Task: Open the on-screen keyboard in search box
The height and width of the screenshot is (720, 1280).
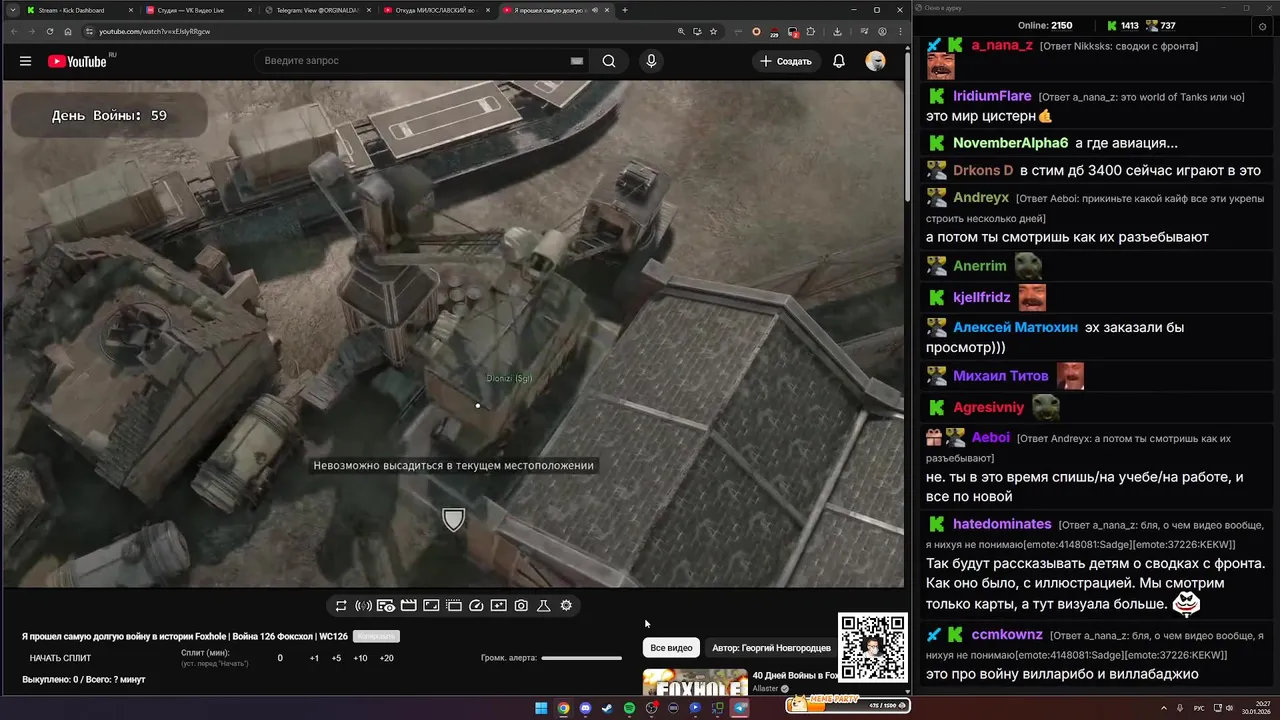Action: click(577, 61)
